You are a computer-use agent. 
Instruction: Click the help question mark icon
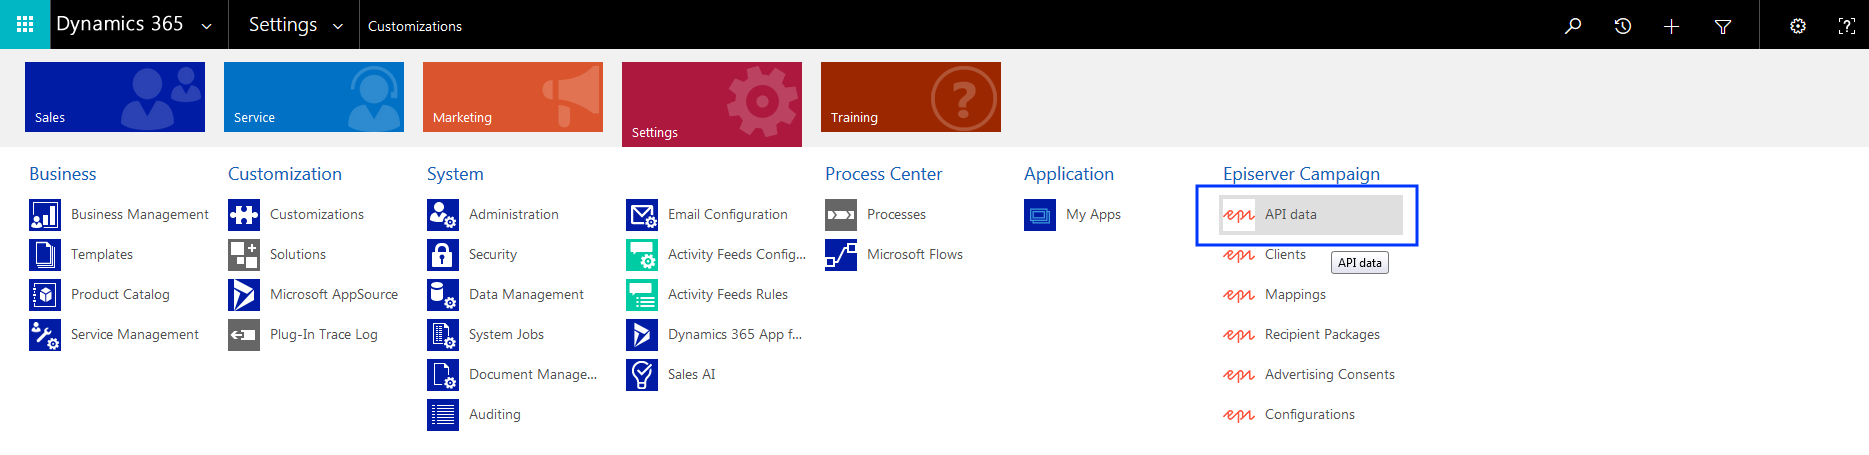click(x=1846, y=26)
